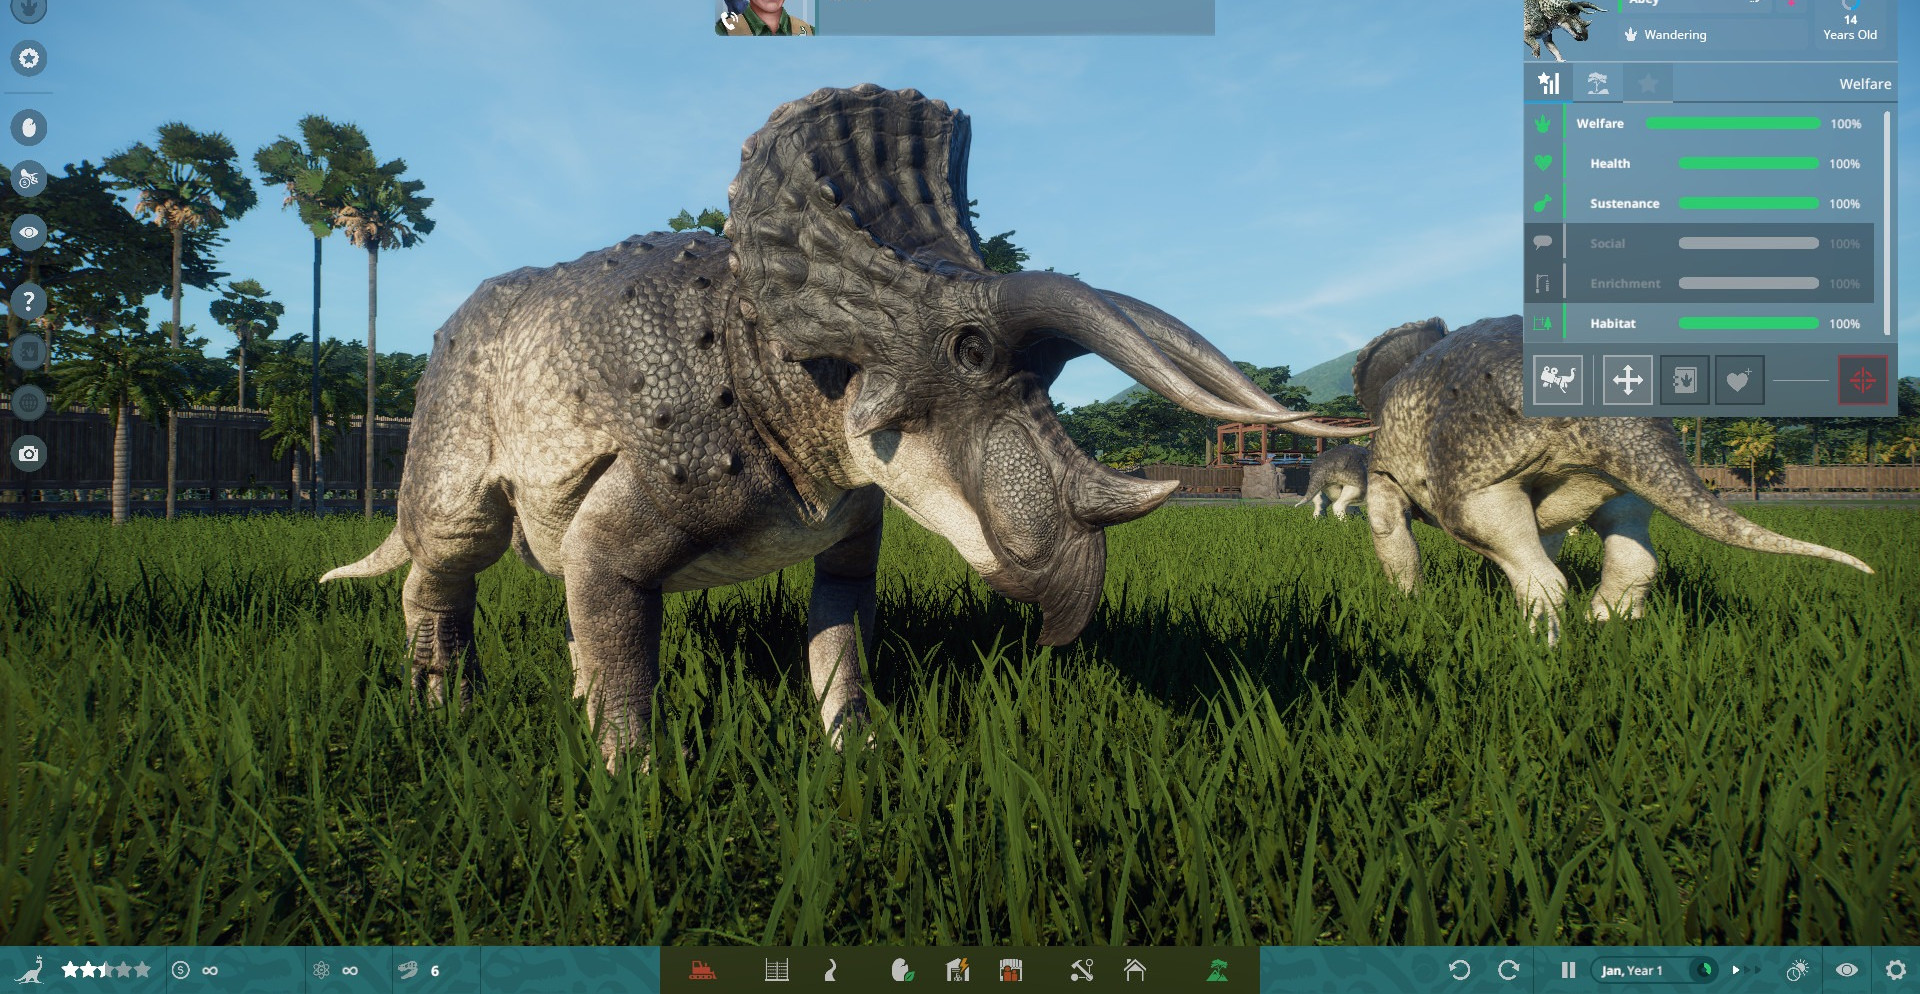Click the Health progress bar
Image resolution: width=1920 pixels, height=994 pixels.
1748,164
